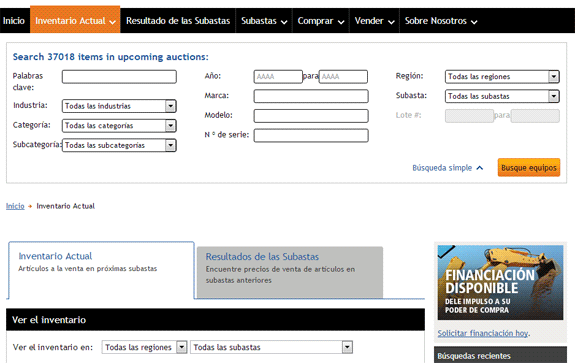The width and height of the screenshot is (575, 363).
Task: Expand the Vender menu
Action: coord(374,21)
